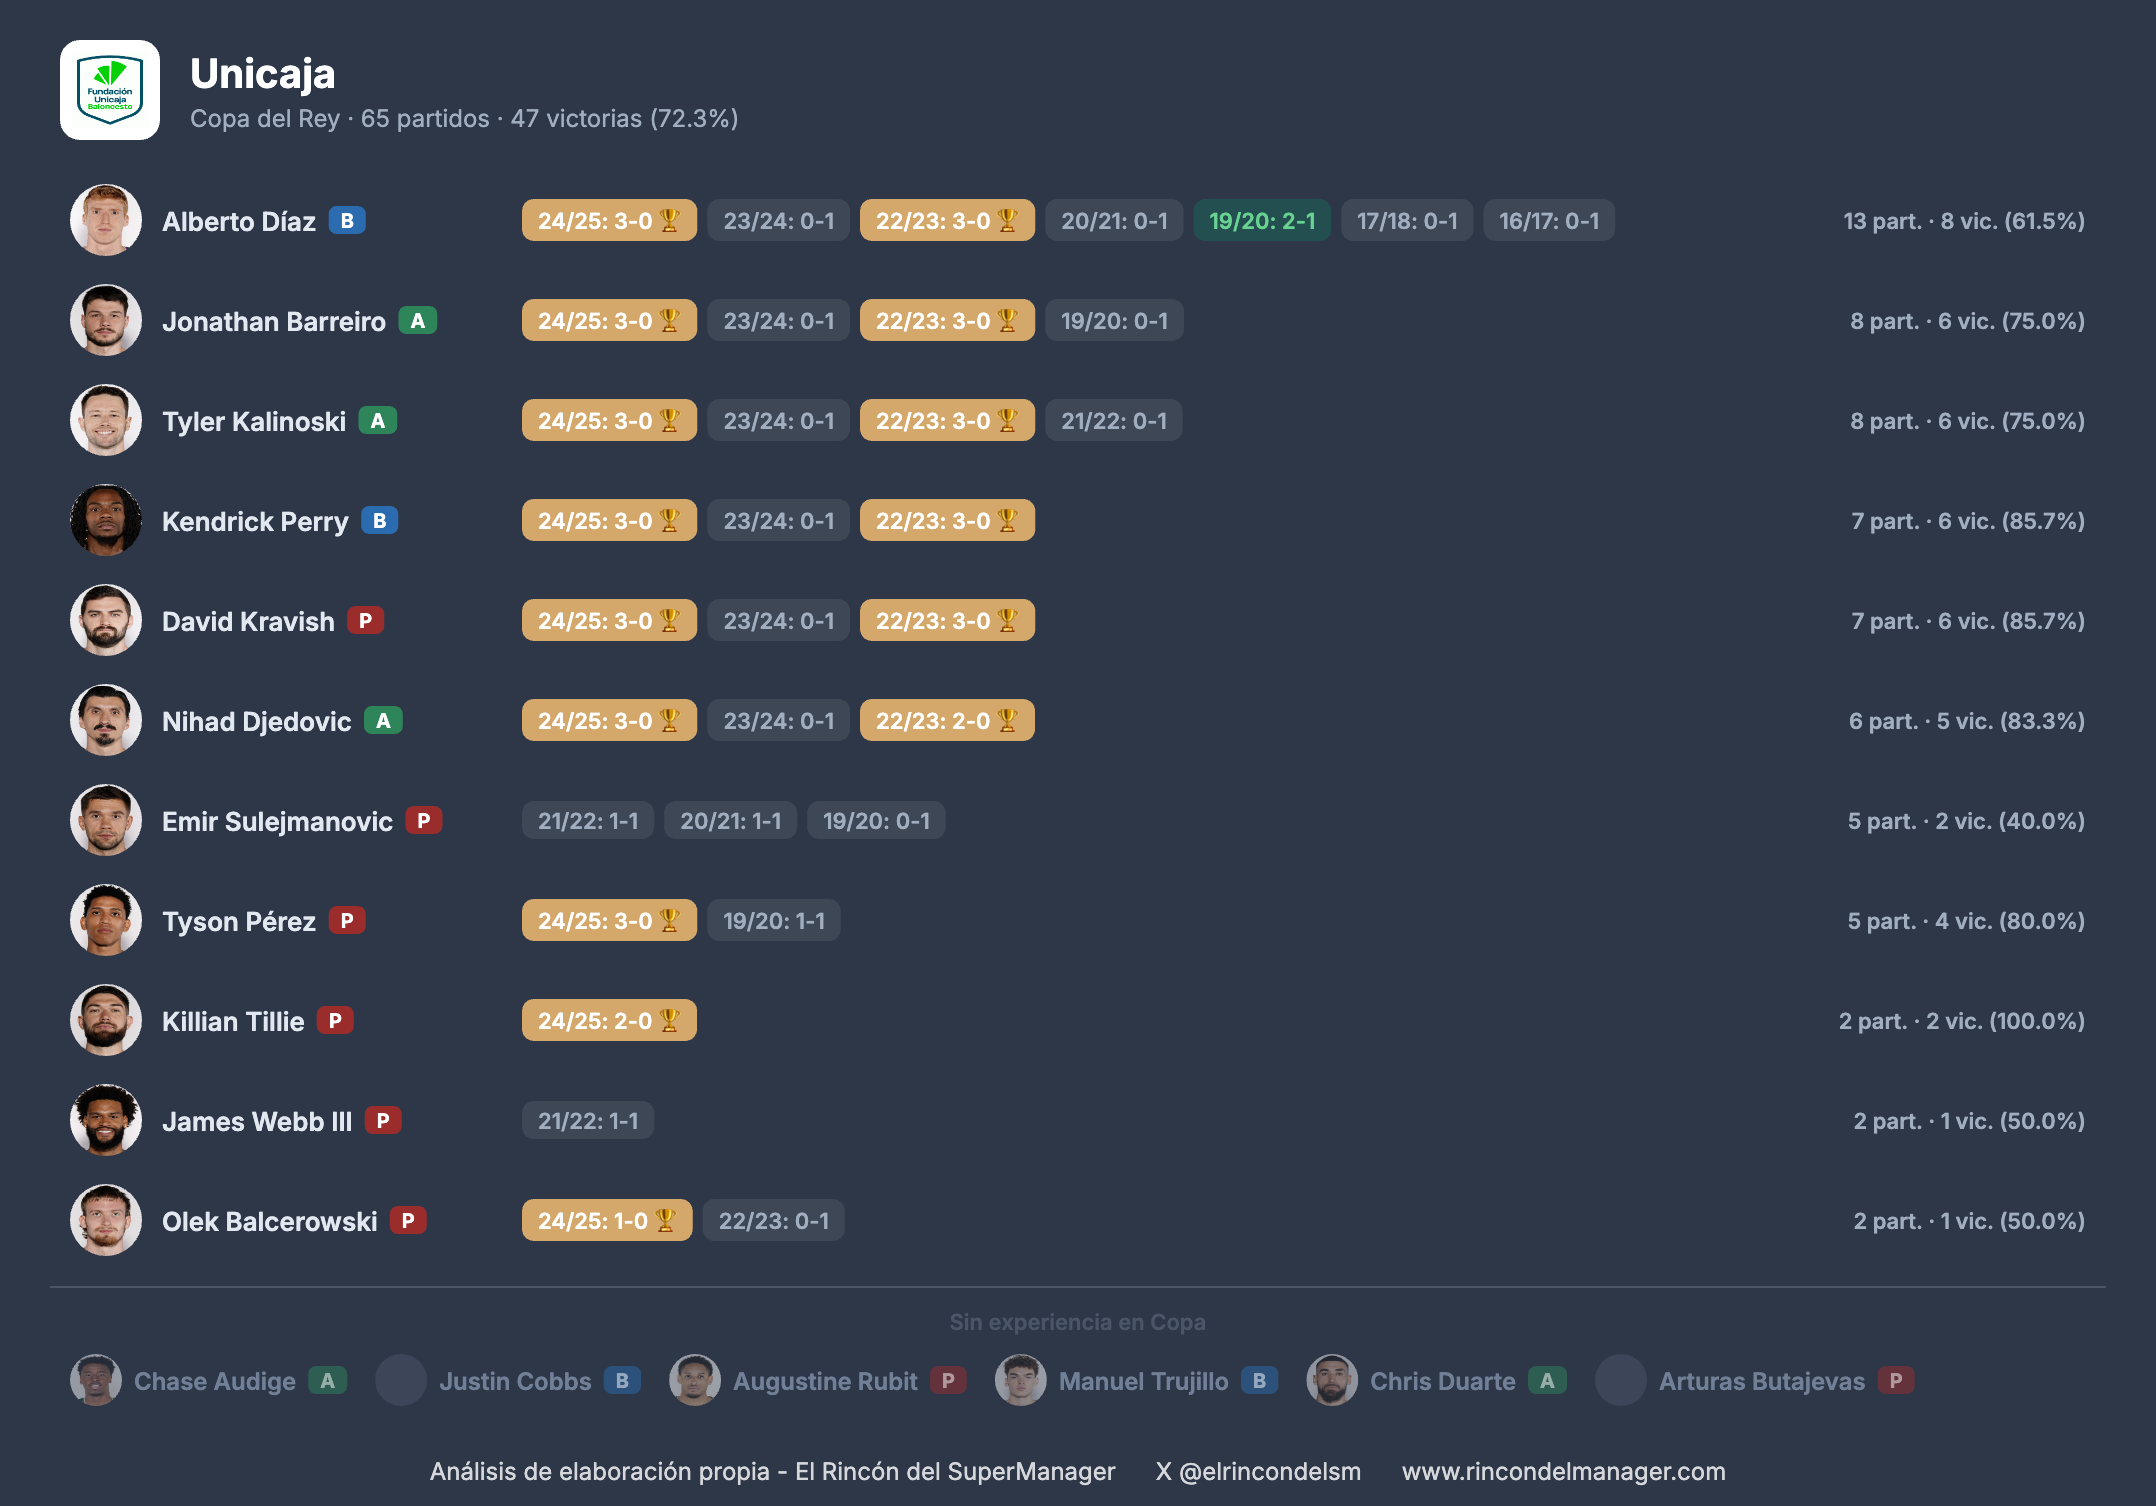Click the P badge beside Augustine Rubit
2156x1506 pixels.
tap(948, 1380)
